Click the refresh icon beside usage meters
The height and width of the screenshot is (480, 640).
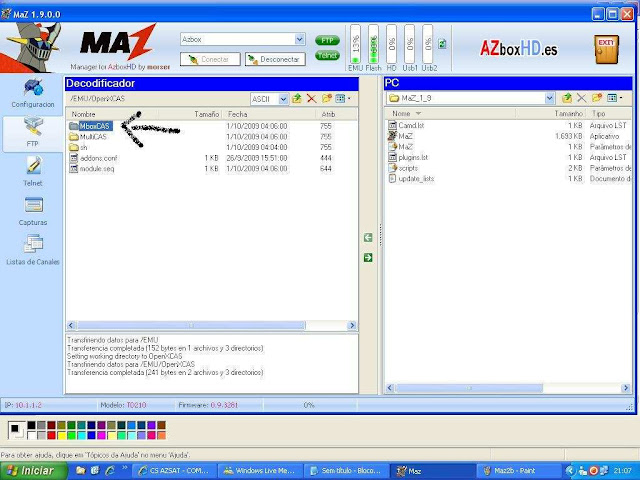[442, 44]
